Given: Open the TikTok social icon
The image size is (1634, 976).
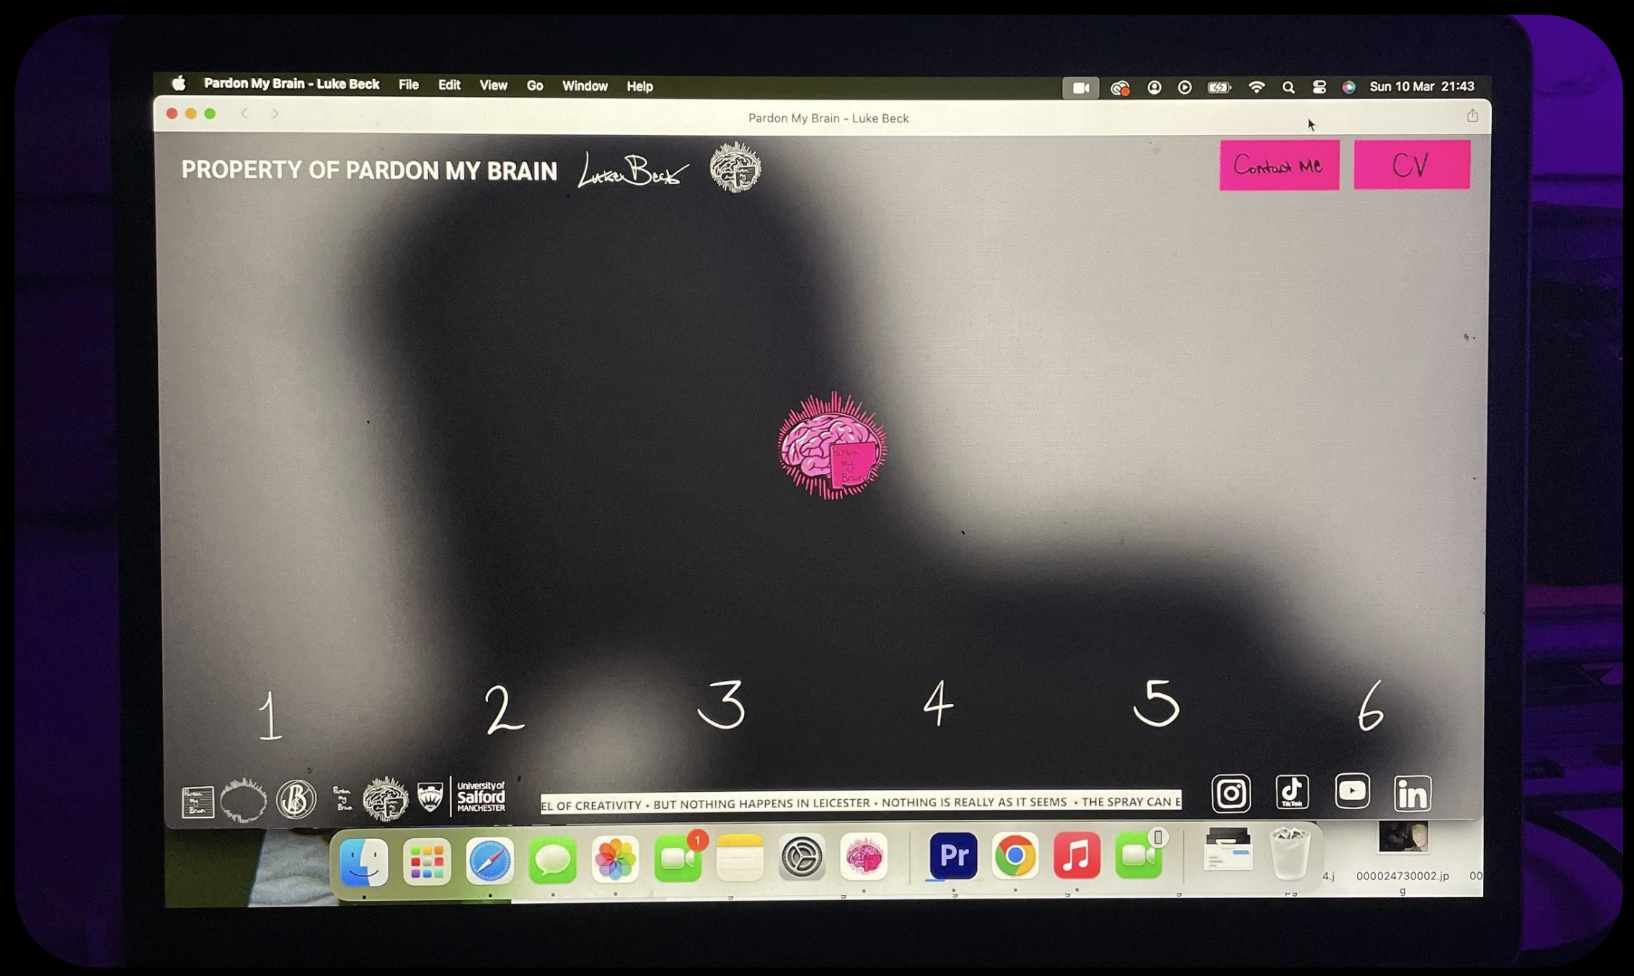Looking at the screenshot, I should (1292, 792).
